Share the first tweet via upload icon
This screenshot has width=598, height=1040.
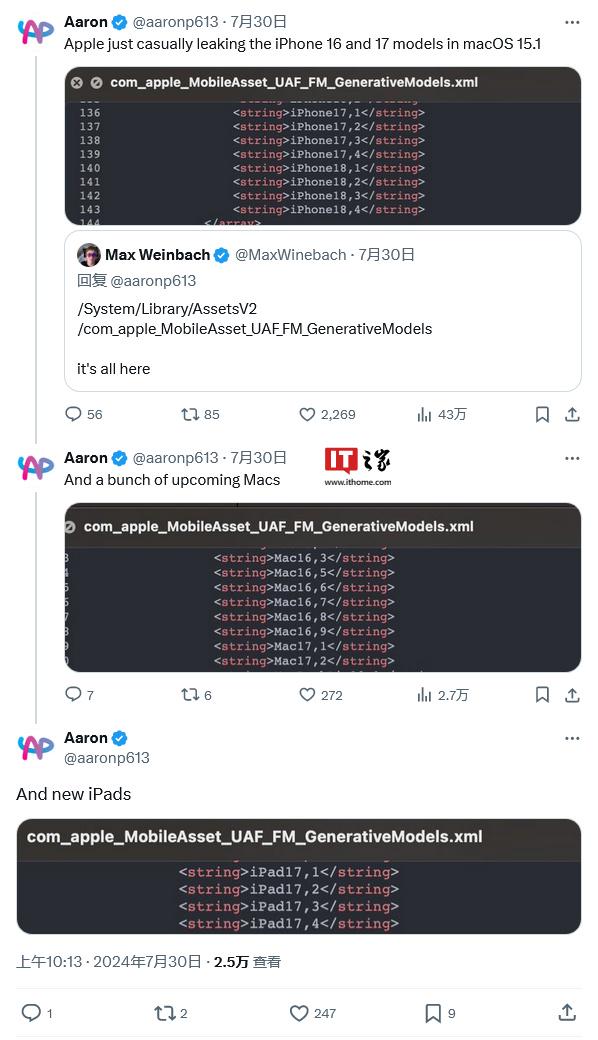(572, 415)
